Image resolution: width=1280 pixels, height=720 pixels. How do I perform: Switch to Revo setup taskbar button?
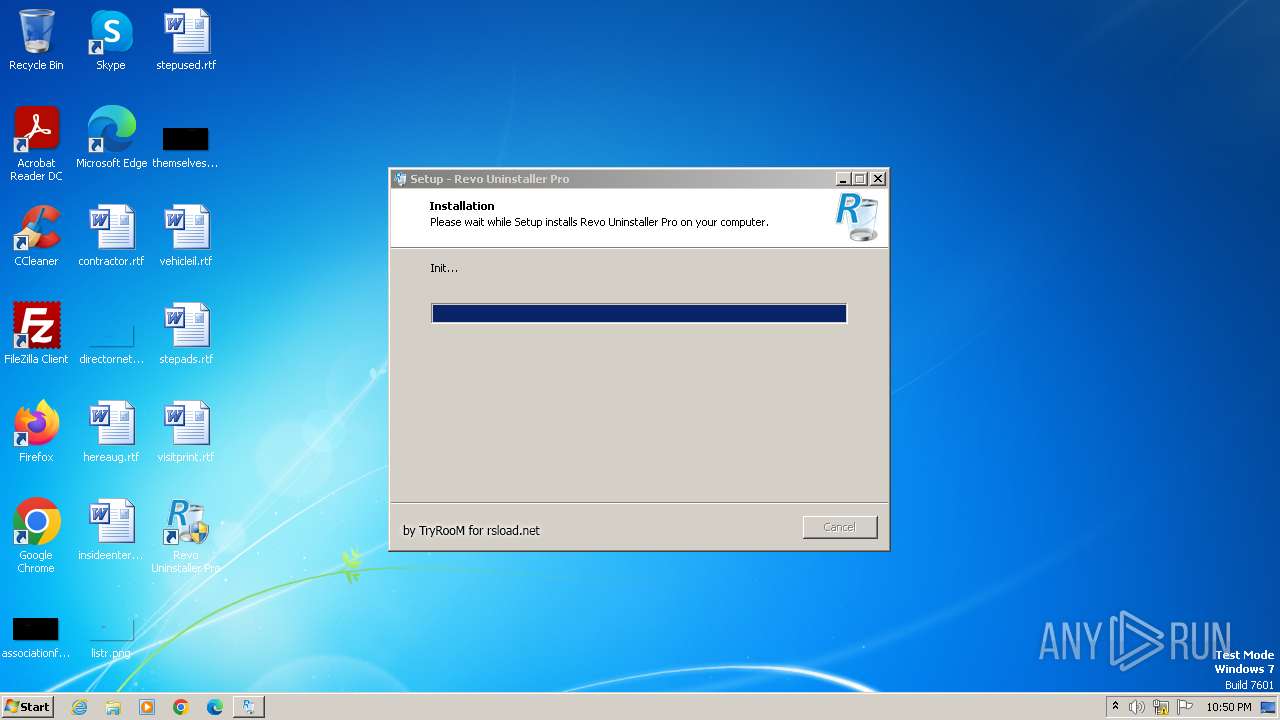(249, 707)
